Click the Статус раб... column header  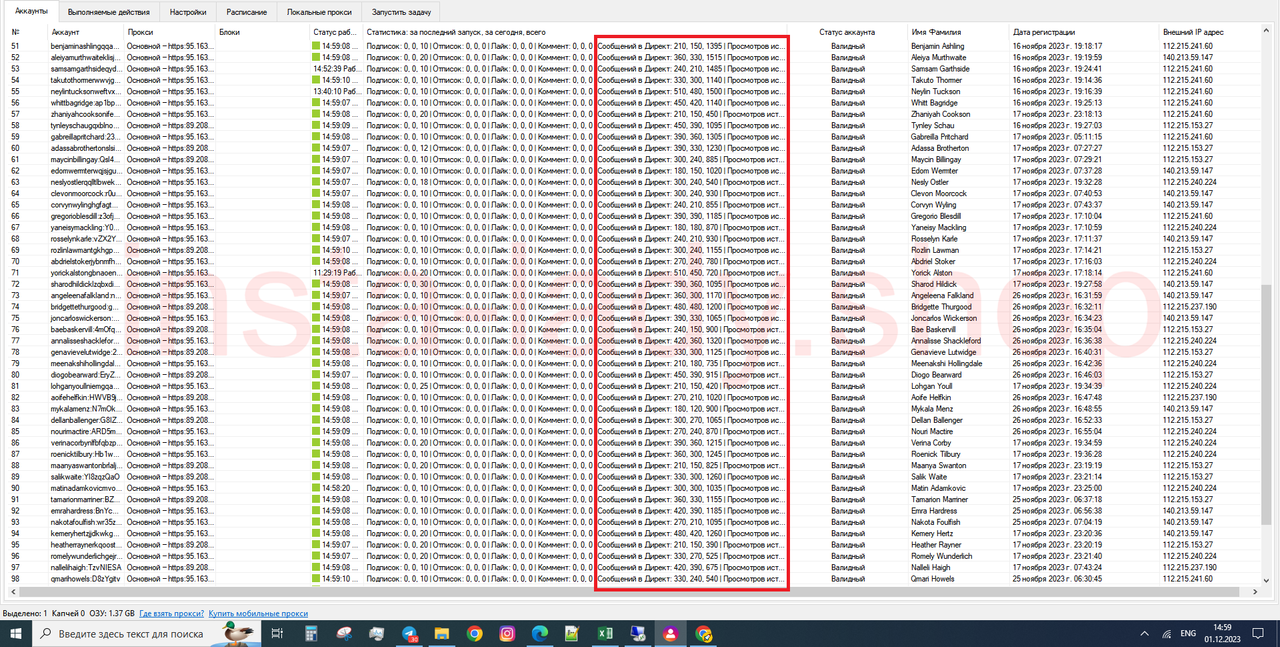[x=337, y=33]
